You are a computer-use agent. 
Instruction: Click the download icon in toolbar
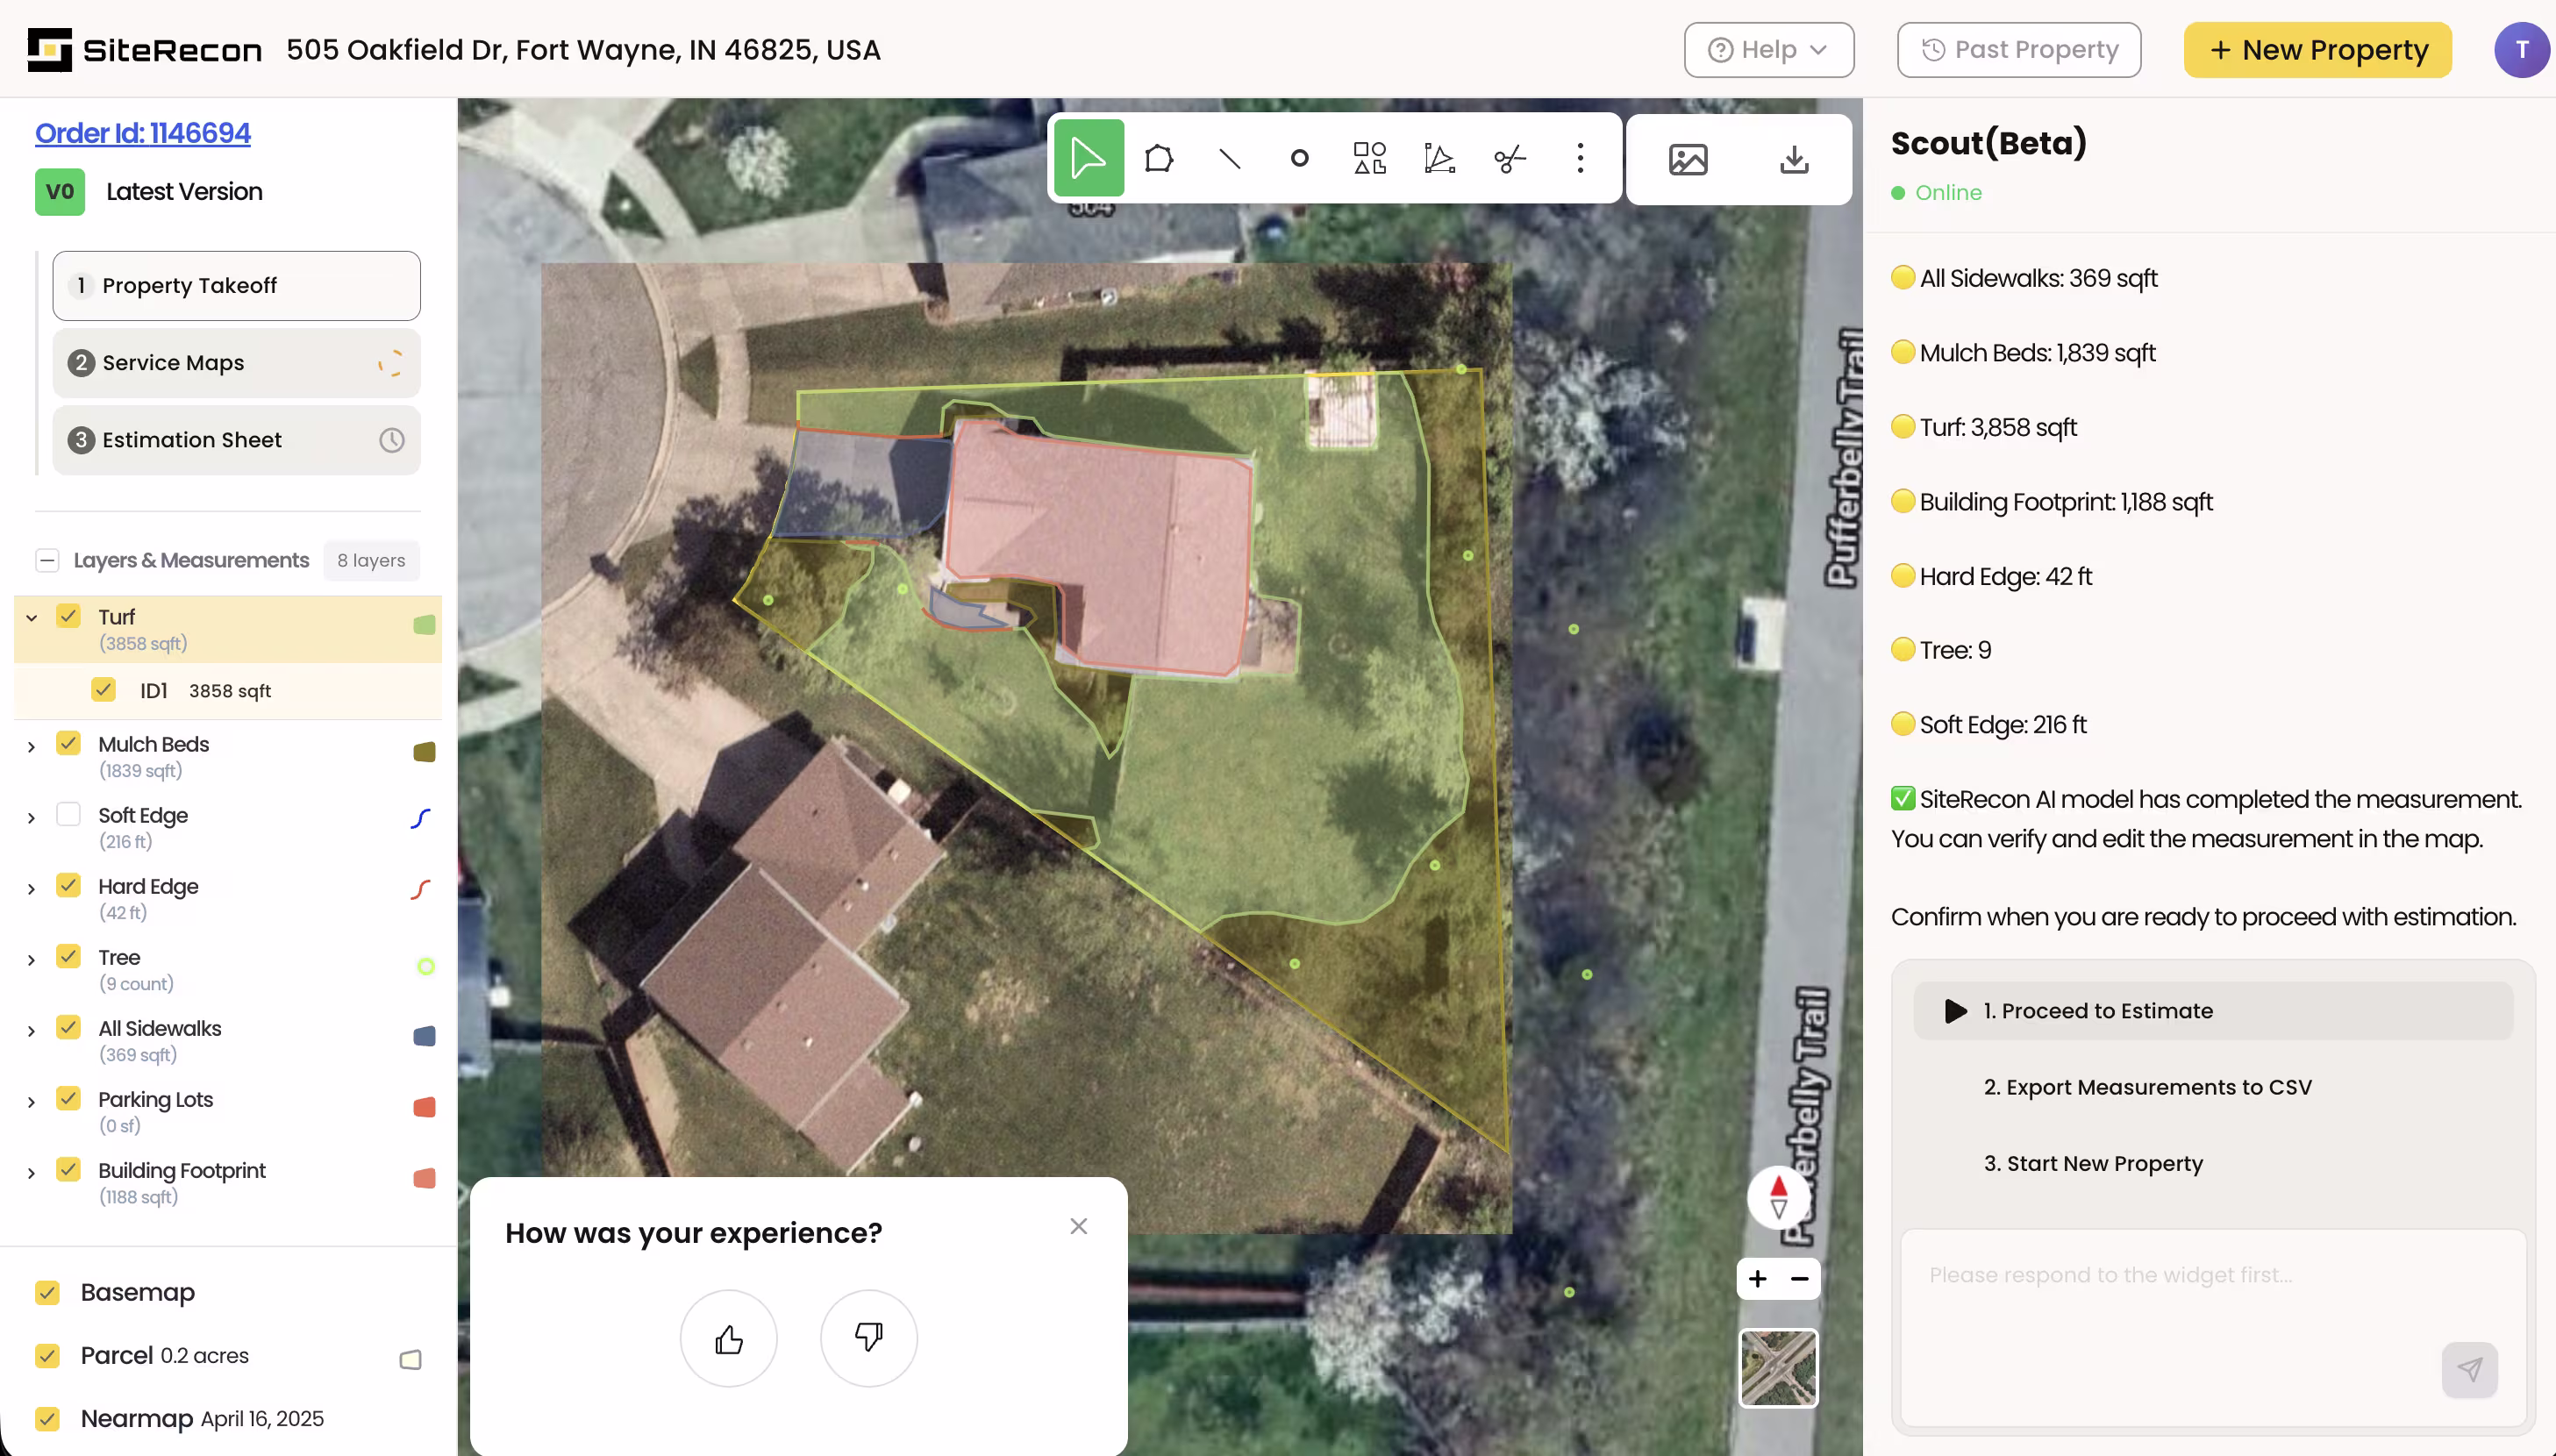pyautogui.click(x=1794, y=159)
